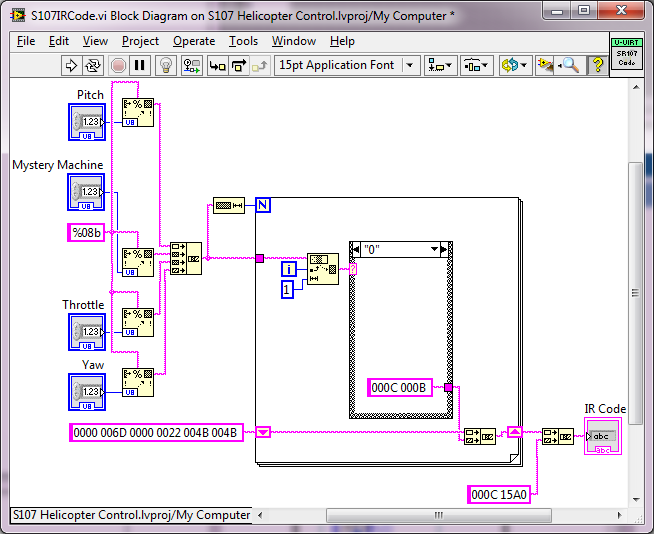Select the Mystery Machine control terminal
Viewport: 654px width, 534px height.
point(86,192)
